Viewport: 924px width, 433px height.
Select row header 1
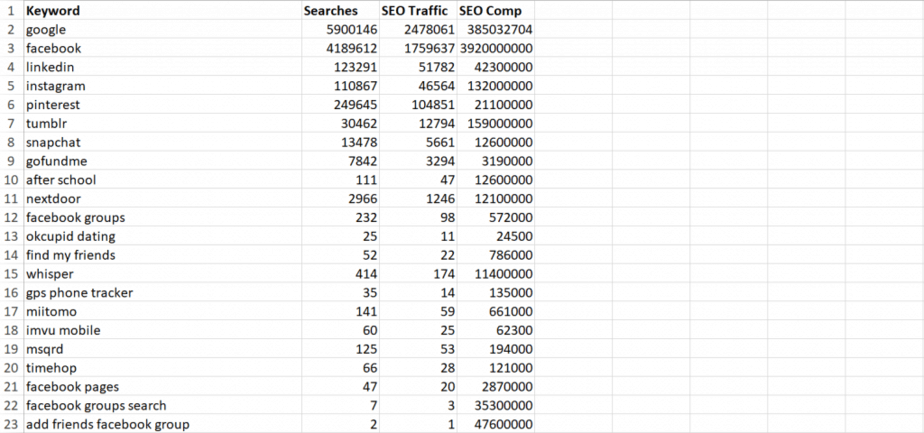(12, 11)
